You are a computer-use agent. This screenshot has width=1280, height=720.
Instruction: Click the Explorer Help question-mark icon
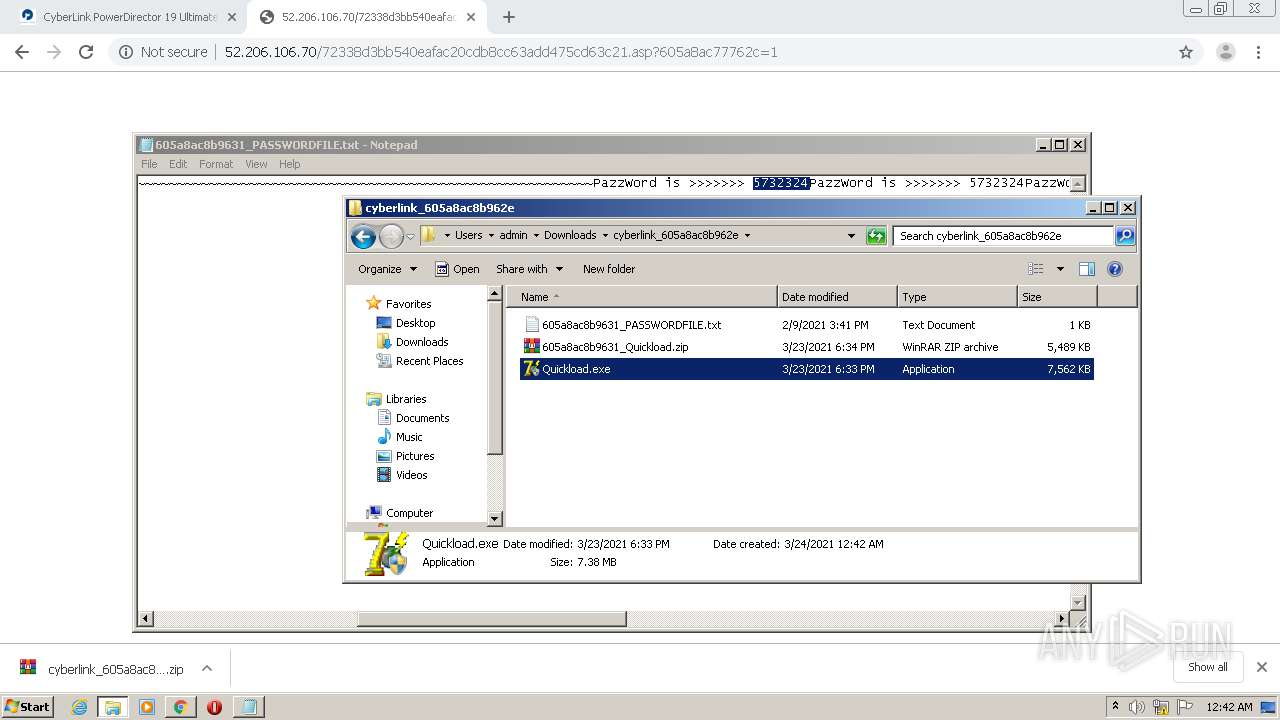pos(1115,269)
